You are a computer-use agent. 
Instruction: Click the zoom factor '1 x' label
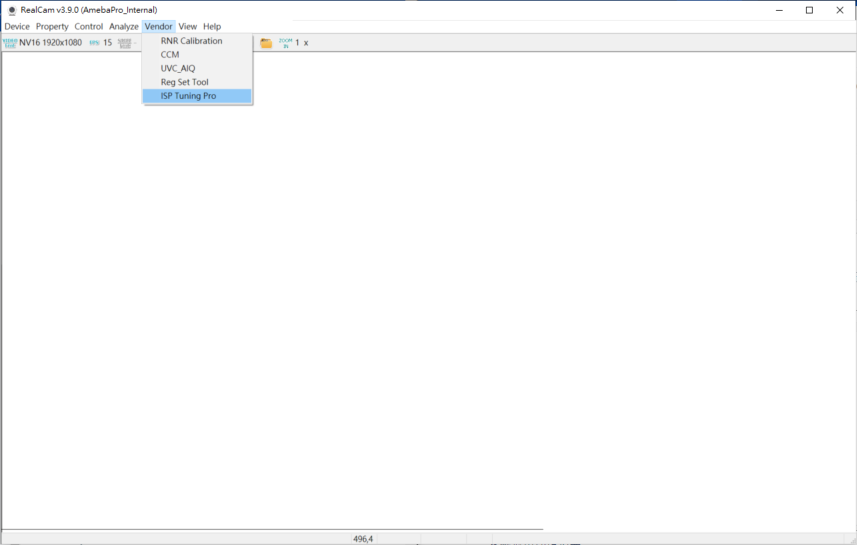[x=301, y=43]
